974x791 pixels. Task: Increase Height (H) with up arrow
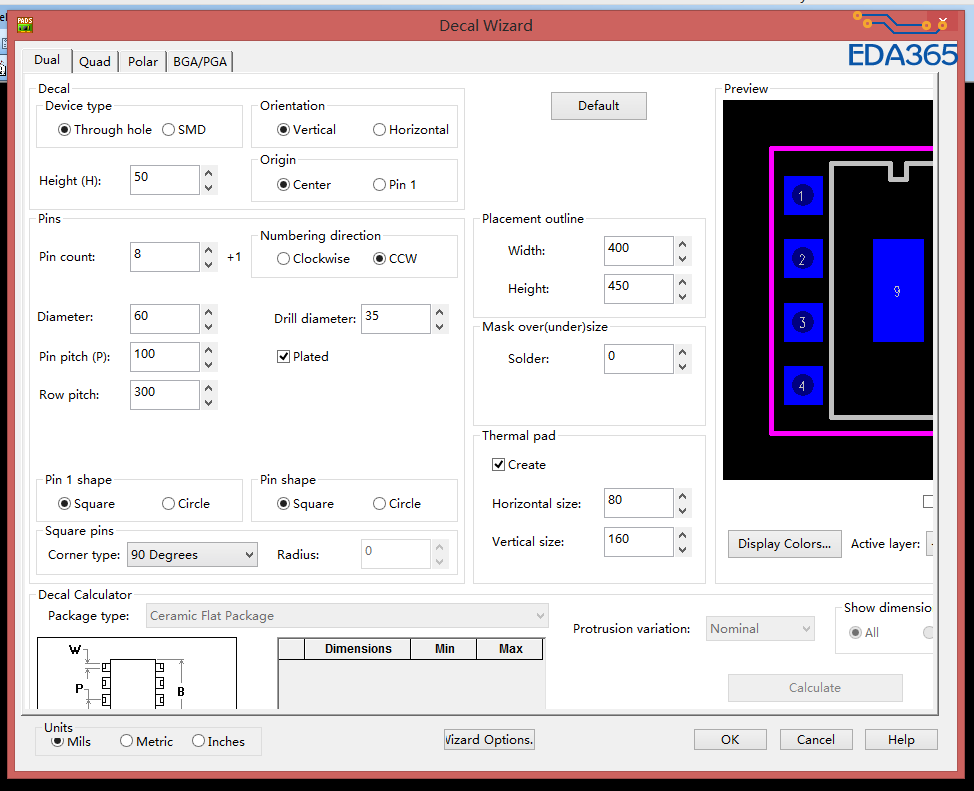[209, 173]
